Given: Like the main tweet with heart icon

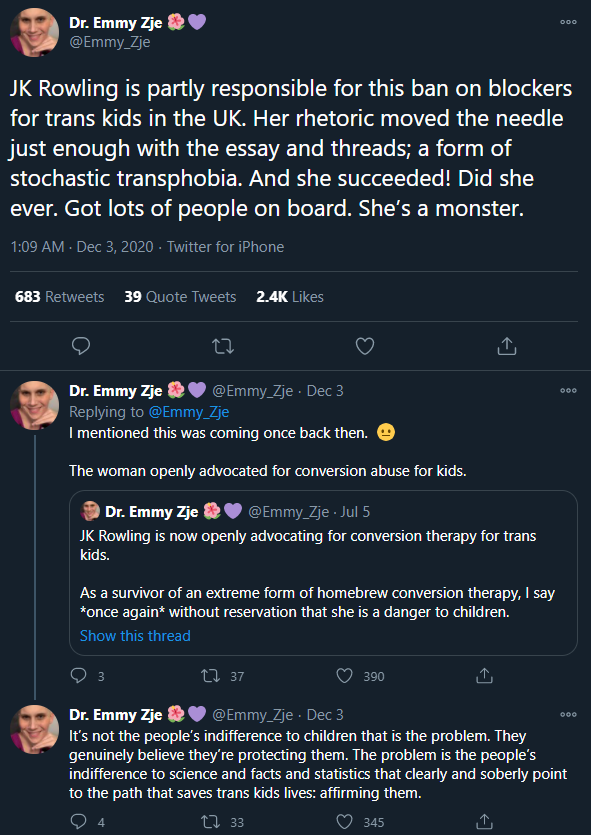Looking at the screenshot, I should tap(365, 346).
